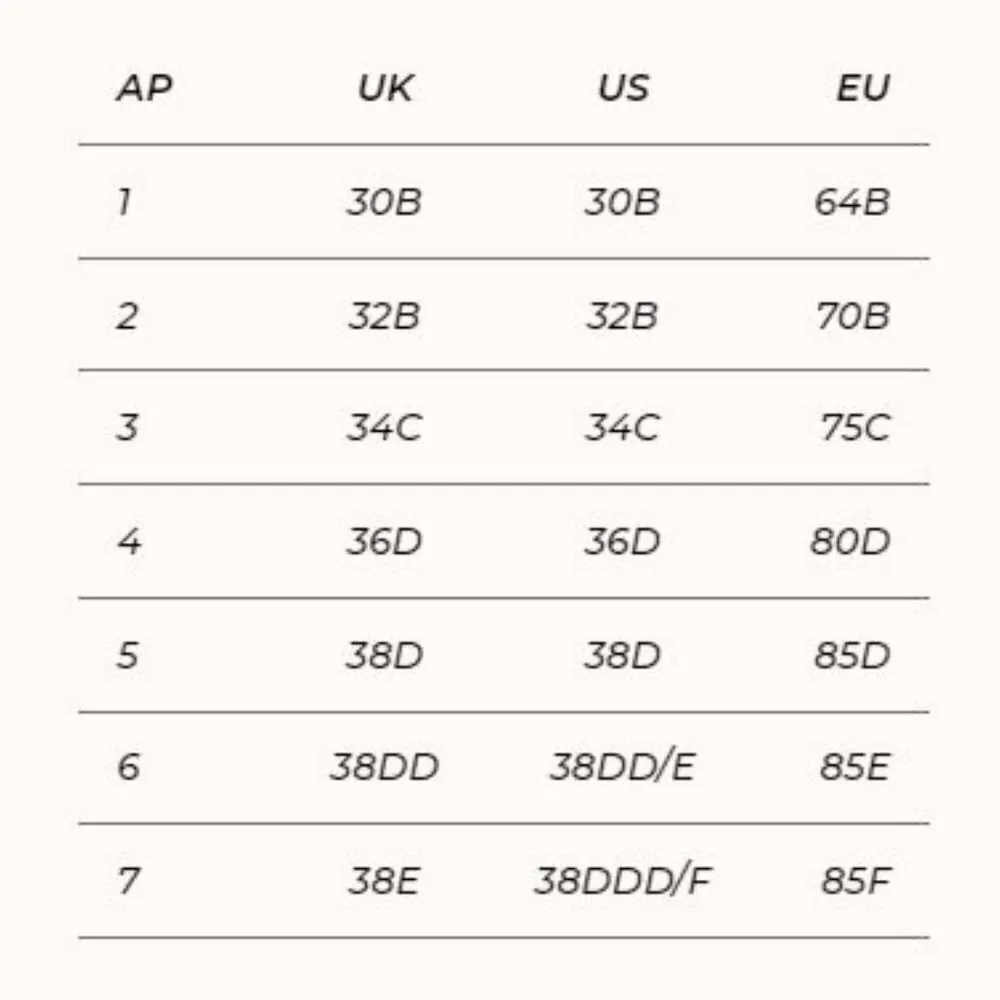
Task: Select the US 38DDD/F cell
Action: [622, 881]
